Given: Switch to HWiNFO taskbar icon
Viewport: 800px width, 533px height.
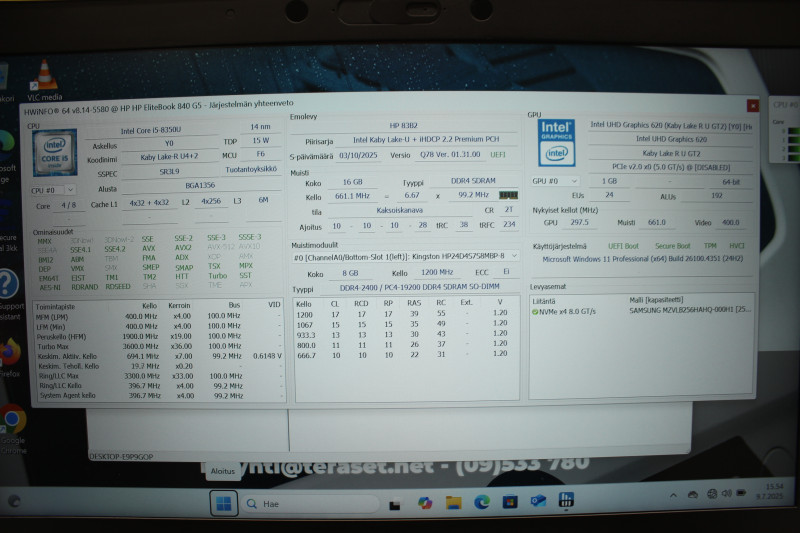Looking at the screenshot, I should [x=566, y=500].
